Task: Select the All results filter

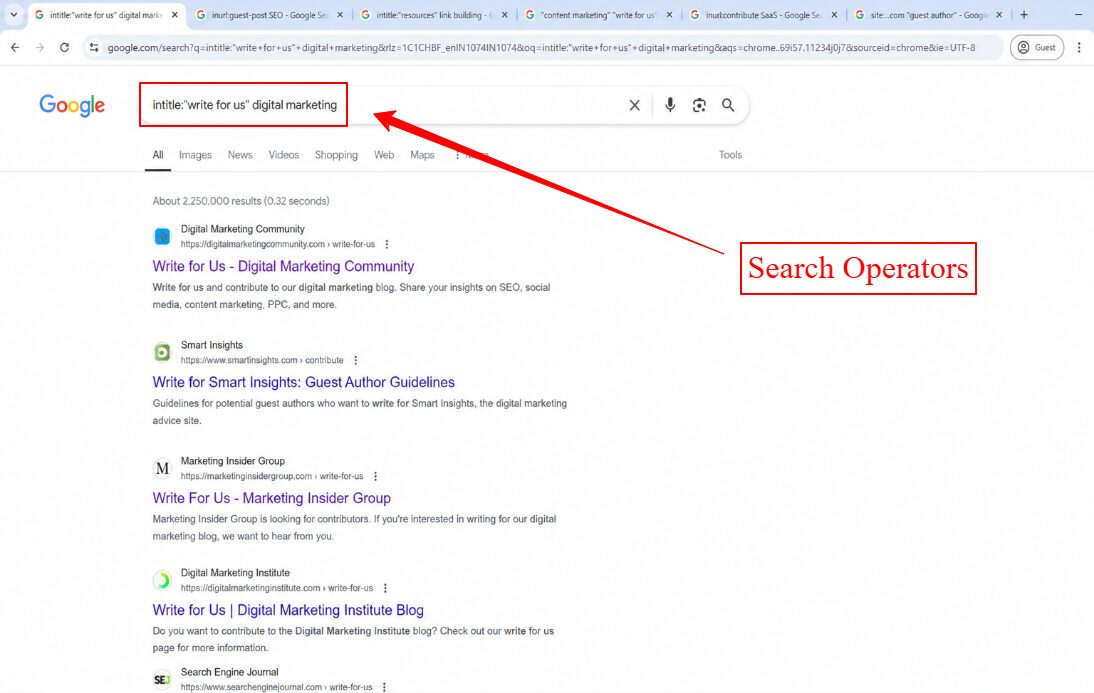Action: [x=158, y=155]
